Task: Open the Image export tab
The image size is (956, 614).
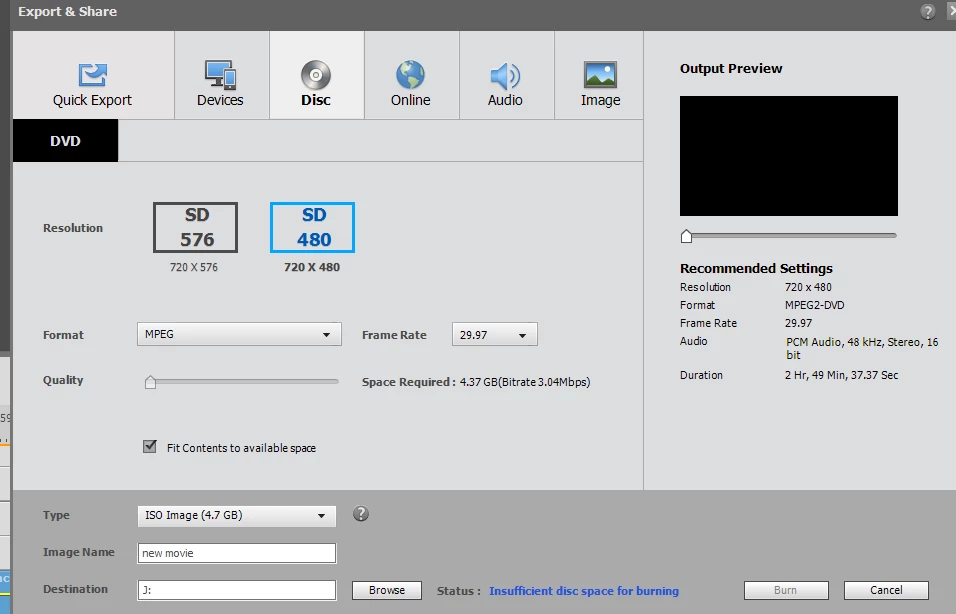Action: tap(600, 75)
